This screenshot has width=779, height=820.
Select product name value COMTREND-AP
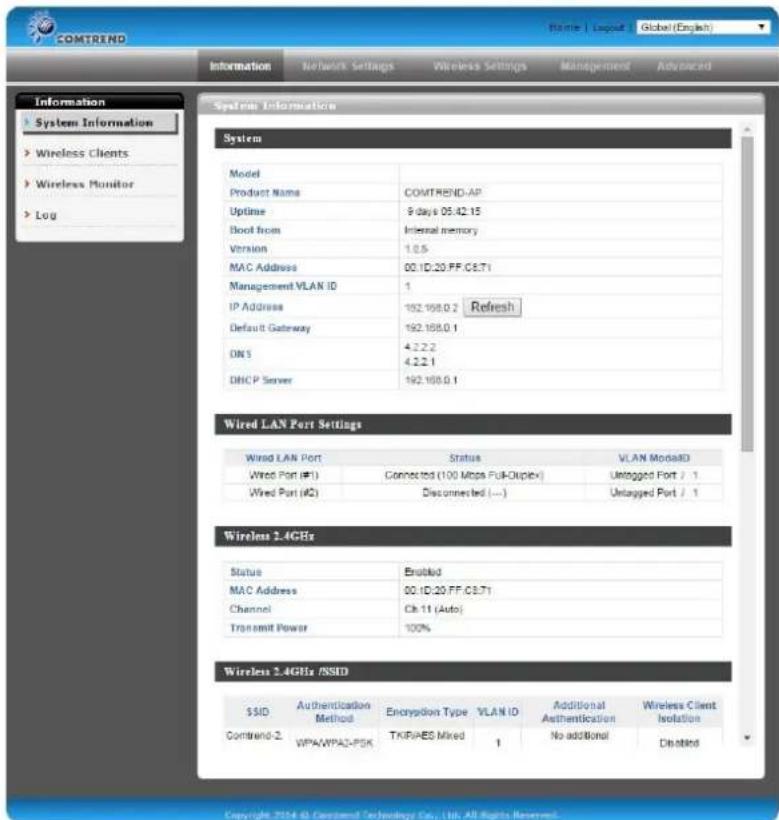tap(443, 192)
